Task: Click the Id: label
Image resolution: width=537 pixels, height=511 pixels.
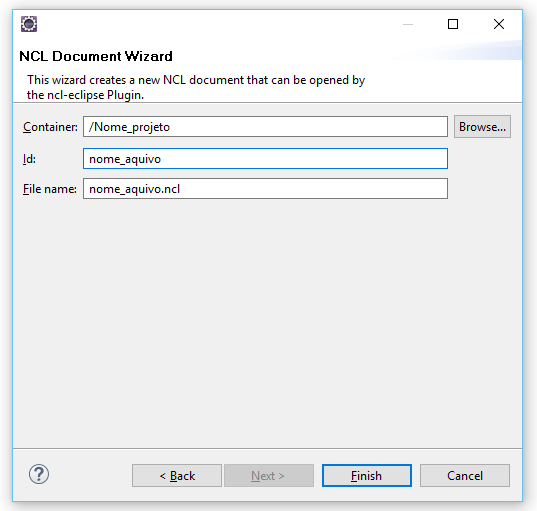Action: pos(29,159)
